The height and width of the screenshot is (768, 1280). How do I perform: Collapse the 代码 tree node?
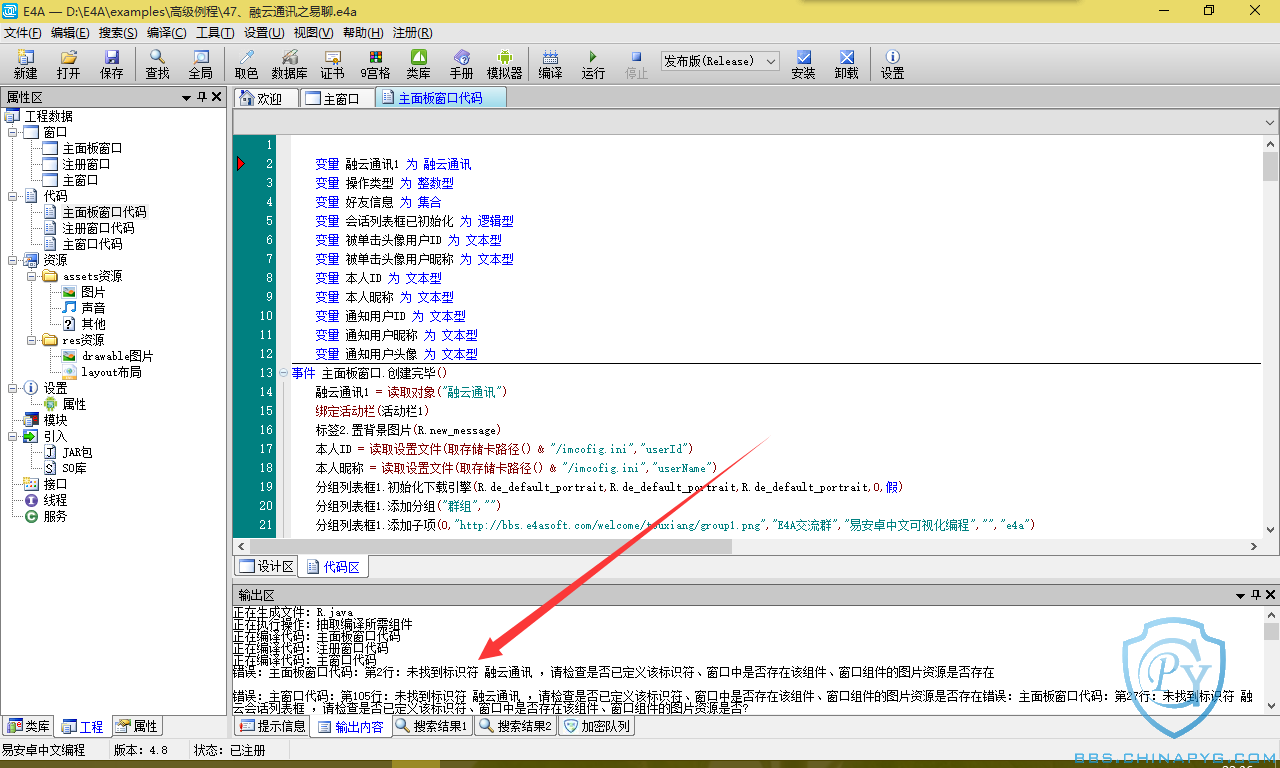[13, 197]
